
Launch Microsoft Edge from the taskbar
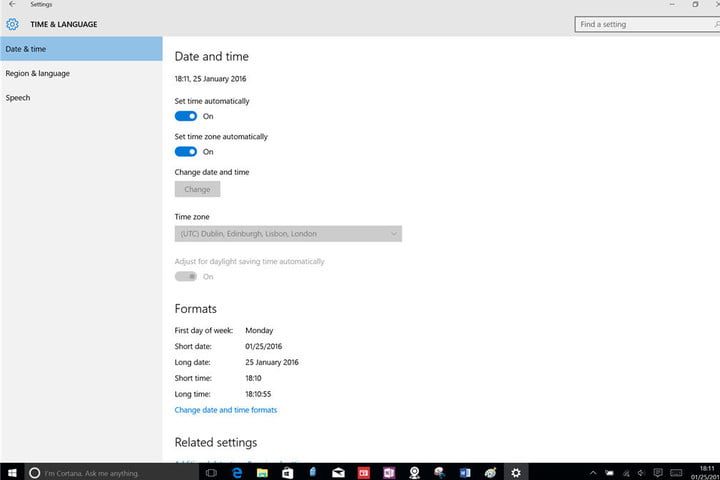pos(237,473)
